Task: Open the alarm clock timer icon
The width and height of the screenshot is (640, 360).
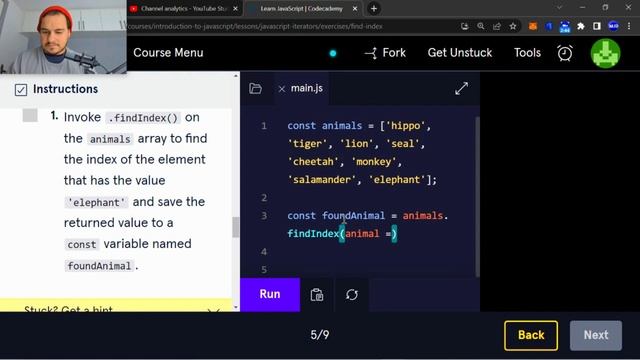Action: pyautogui.click(x=565, y=53)
